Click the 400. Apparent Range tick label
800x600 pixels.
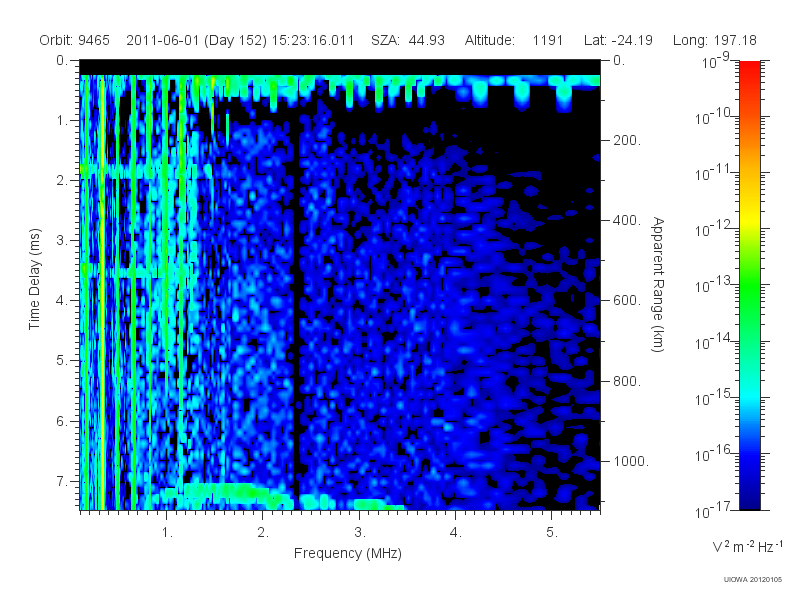(627, 220)
